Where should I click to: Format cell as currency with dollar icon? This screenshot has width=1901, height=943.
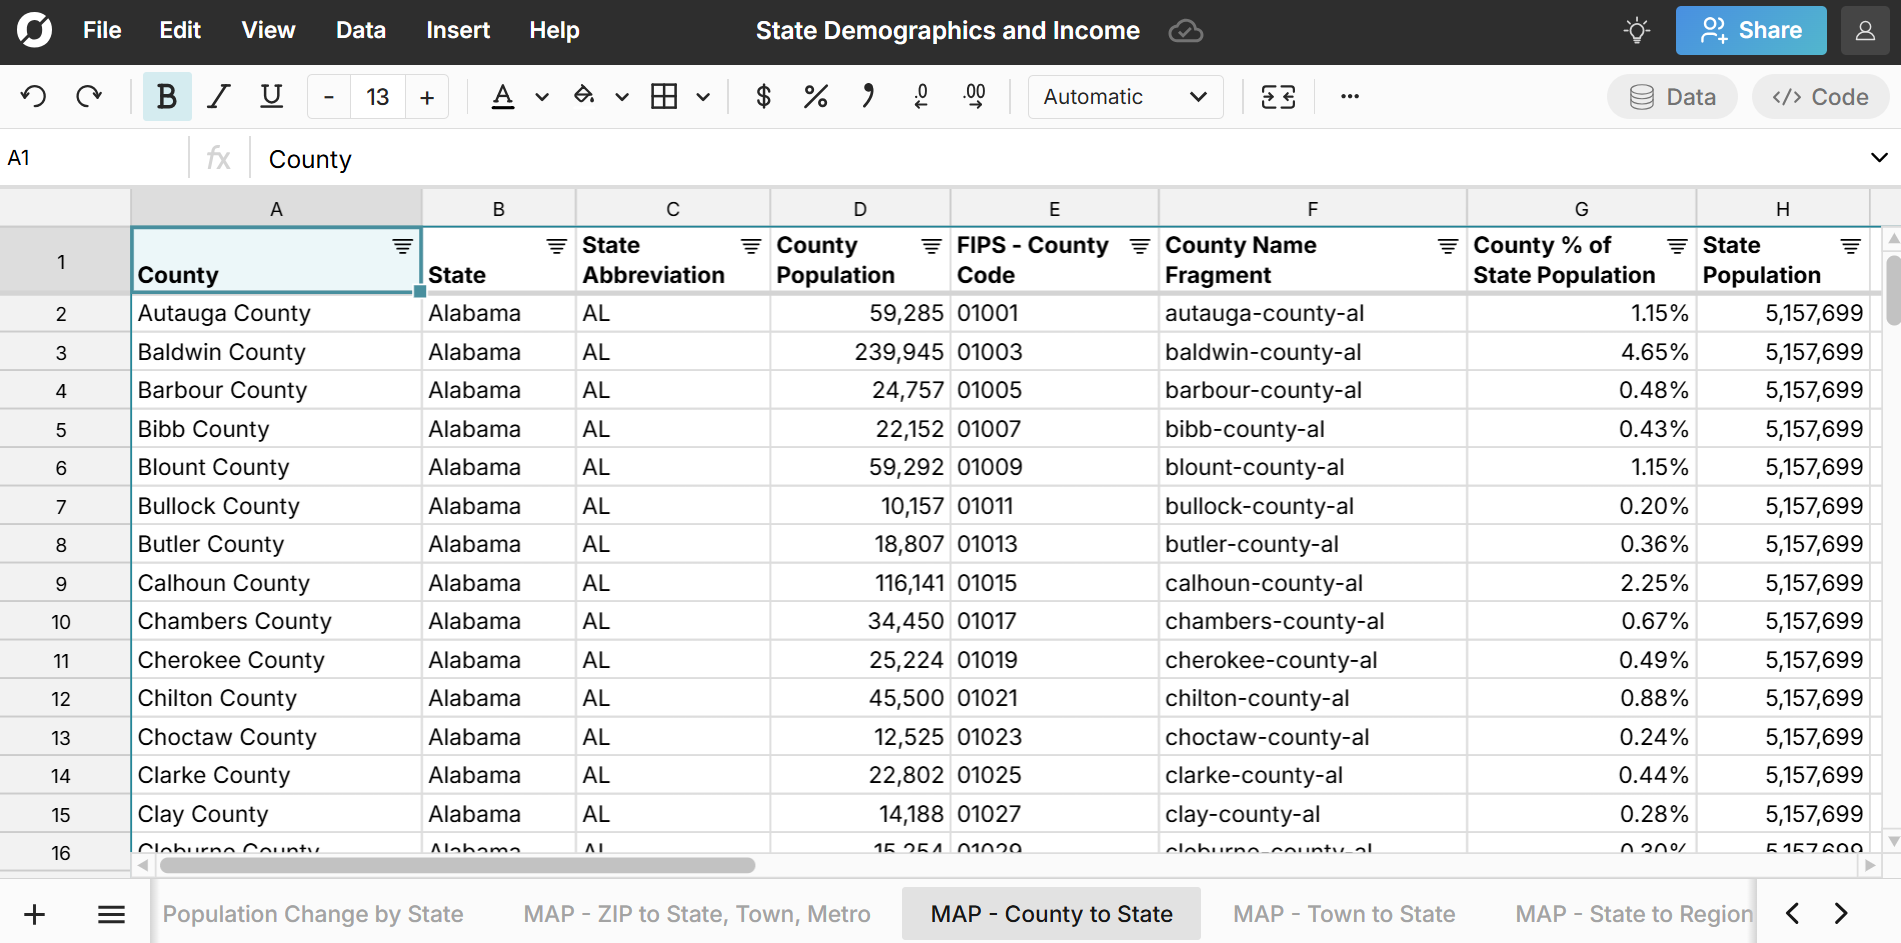(763, 97)
